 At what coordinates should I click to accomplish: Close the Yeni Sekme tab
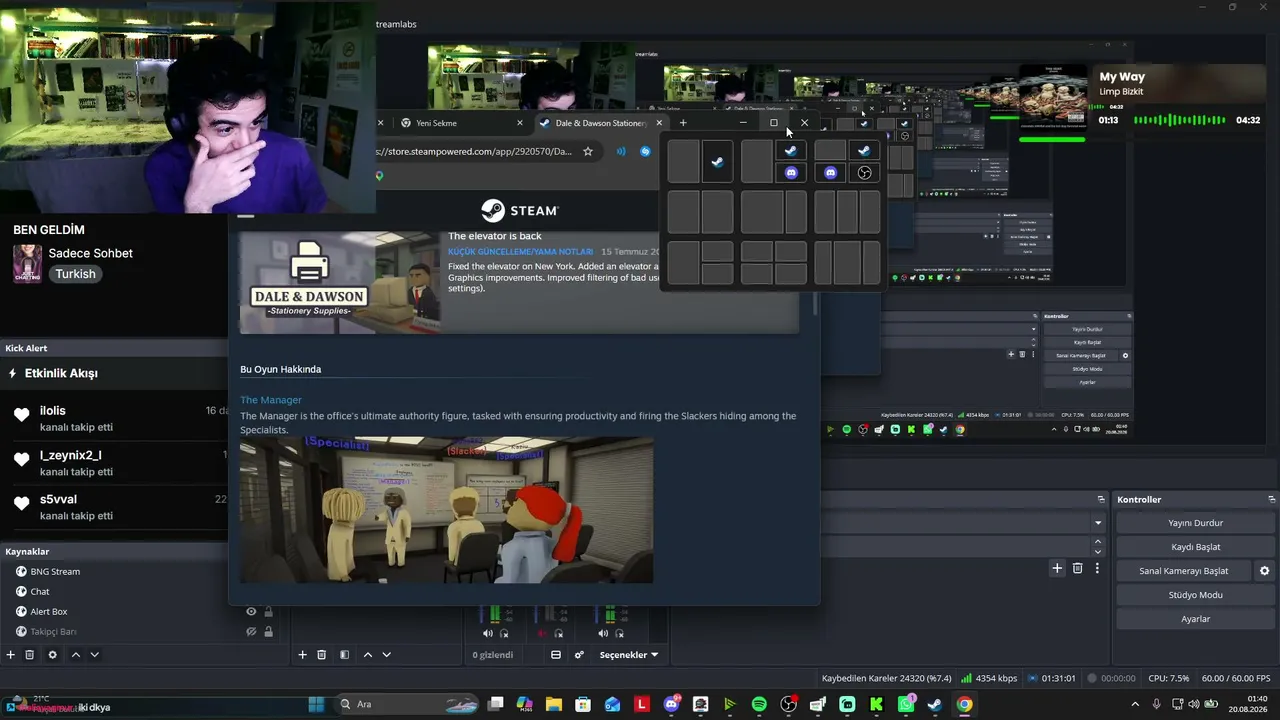coord(520,123)
